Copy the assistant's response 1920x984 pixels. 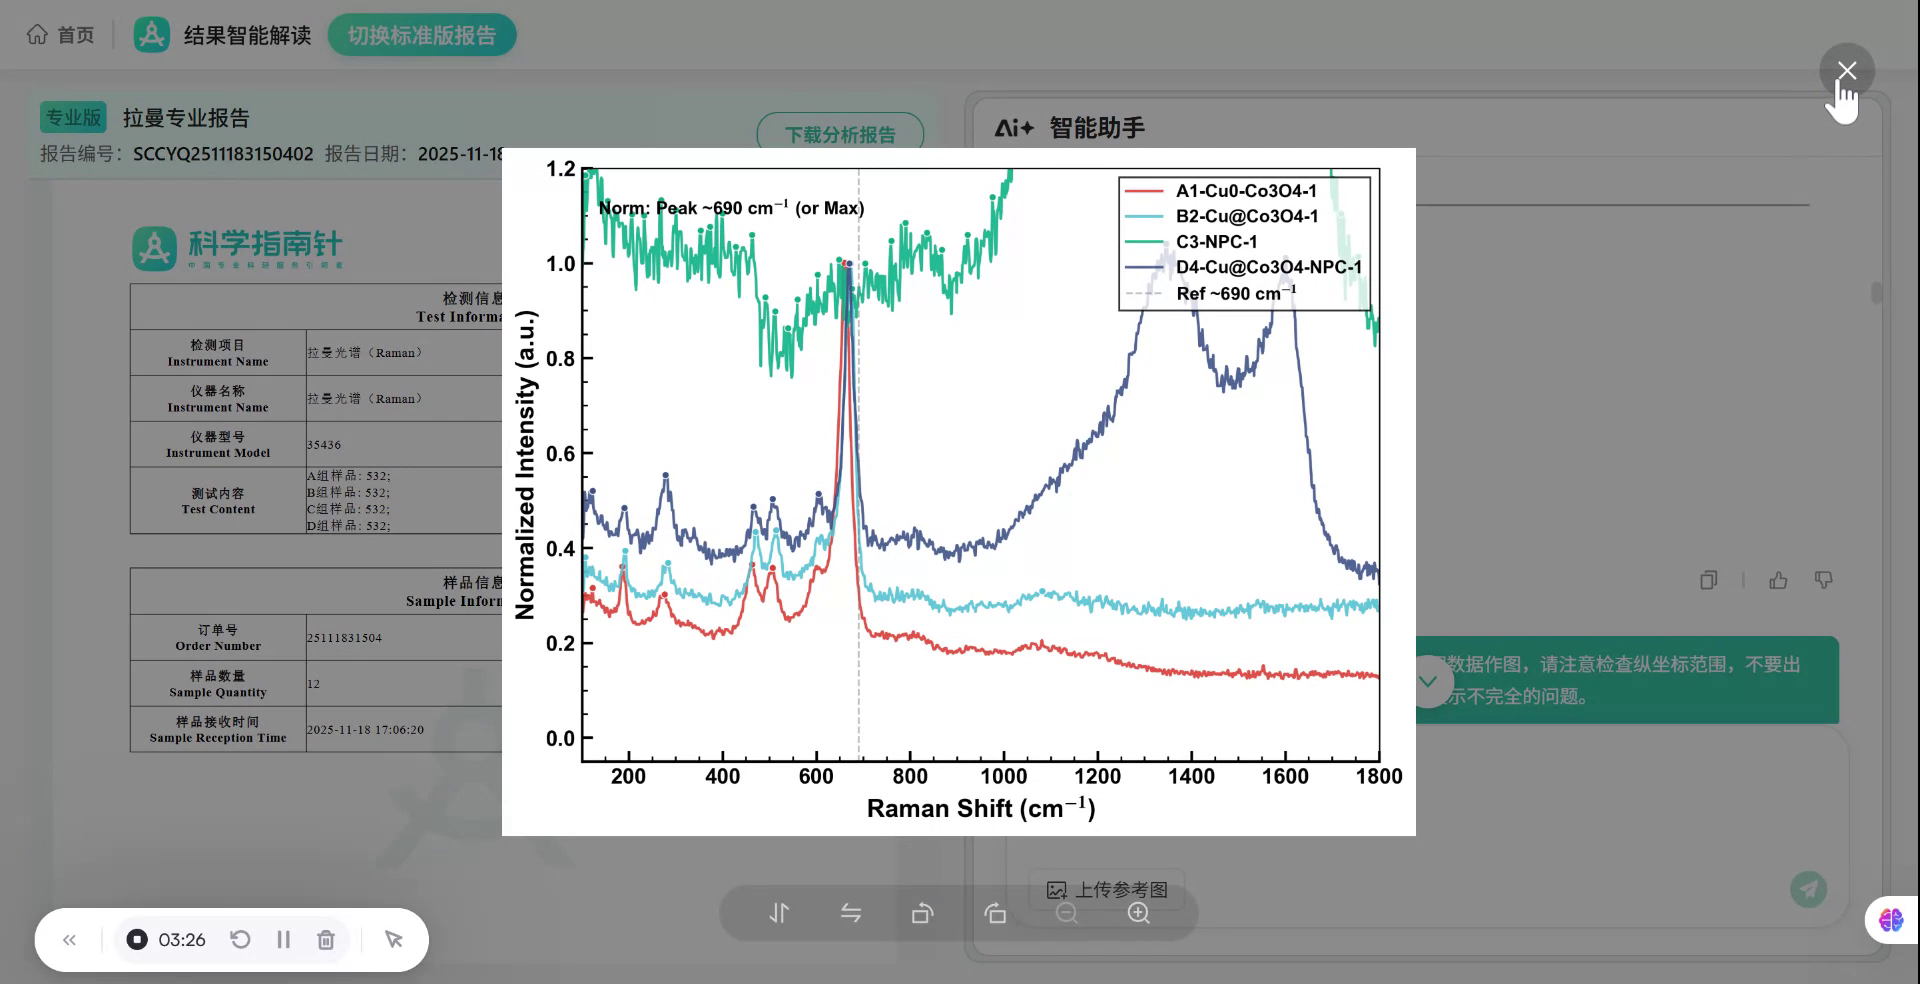click(x=1708, y=580)
